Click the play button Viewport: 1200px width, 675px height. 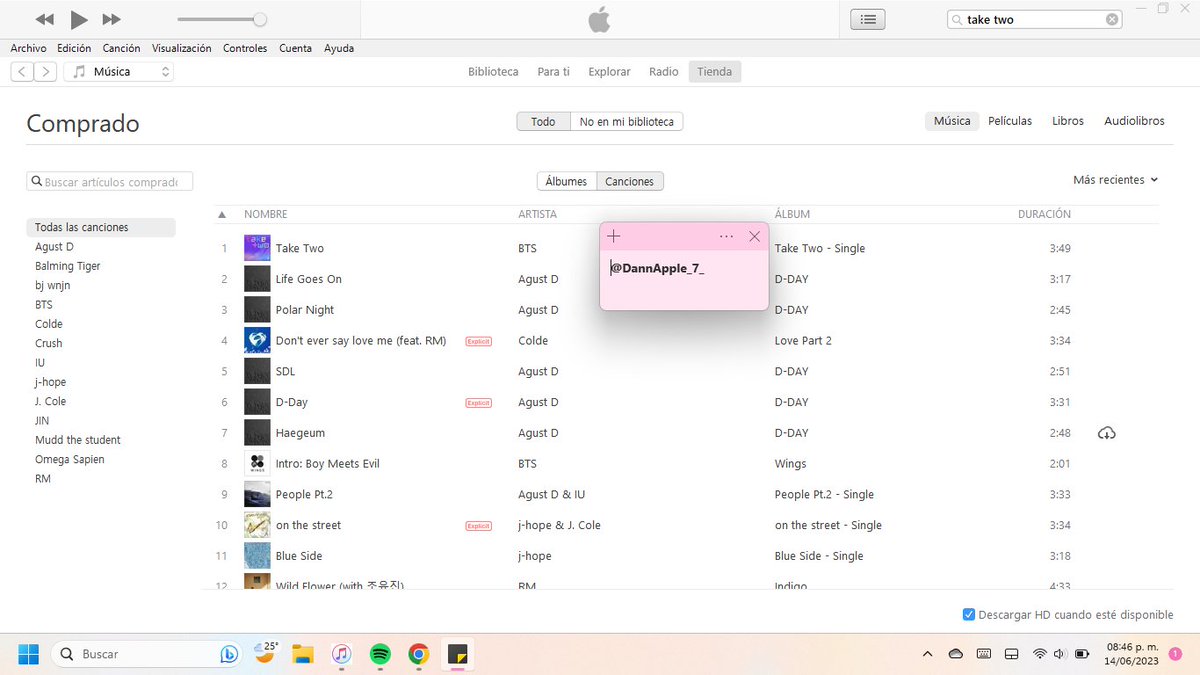79,19
